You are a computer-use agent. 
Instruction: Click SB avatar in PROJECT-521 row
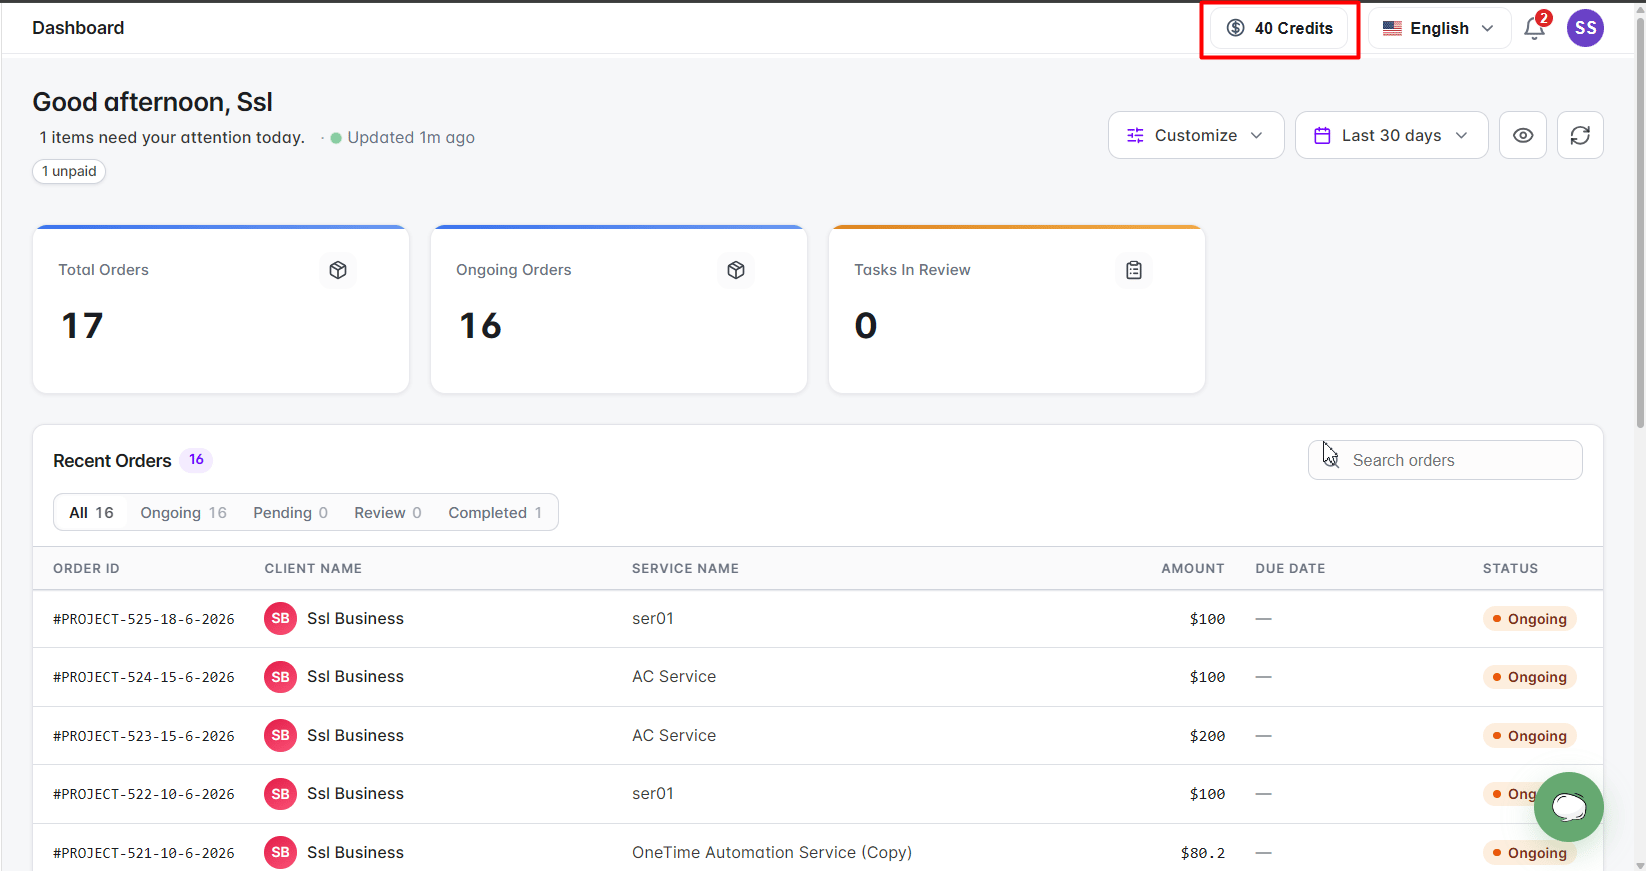[280, 852]
